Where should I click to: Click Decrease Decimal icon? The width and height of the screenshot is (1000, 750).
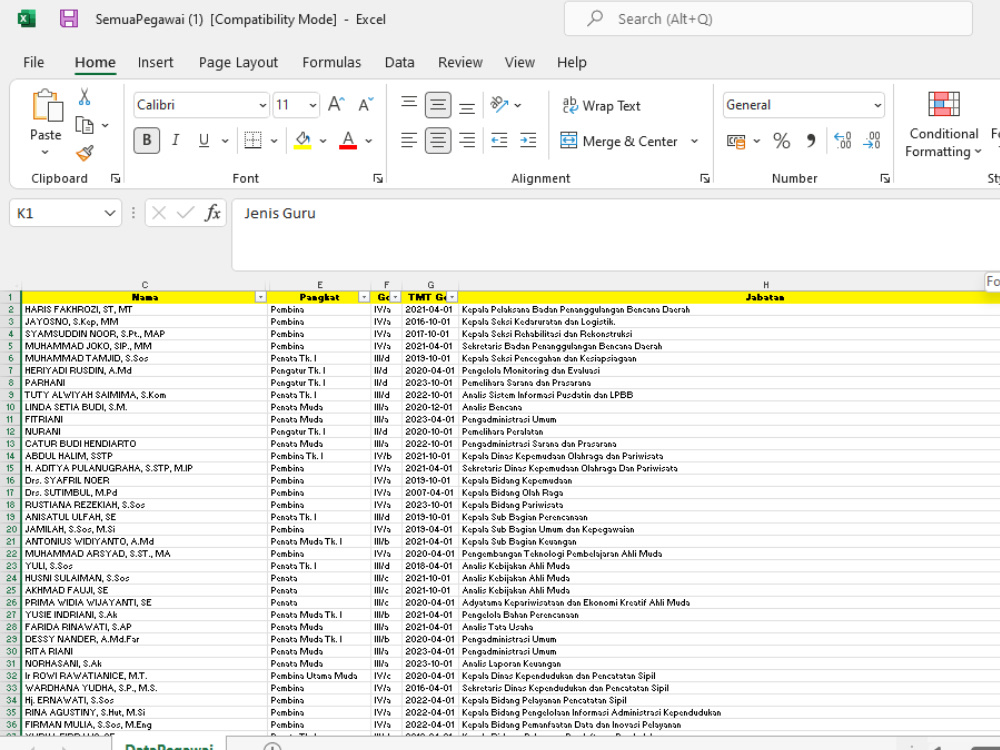pyautogui.click(x=872, y=141)
